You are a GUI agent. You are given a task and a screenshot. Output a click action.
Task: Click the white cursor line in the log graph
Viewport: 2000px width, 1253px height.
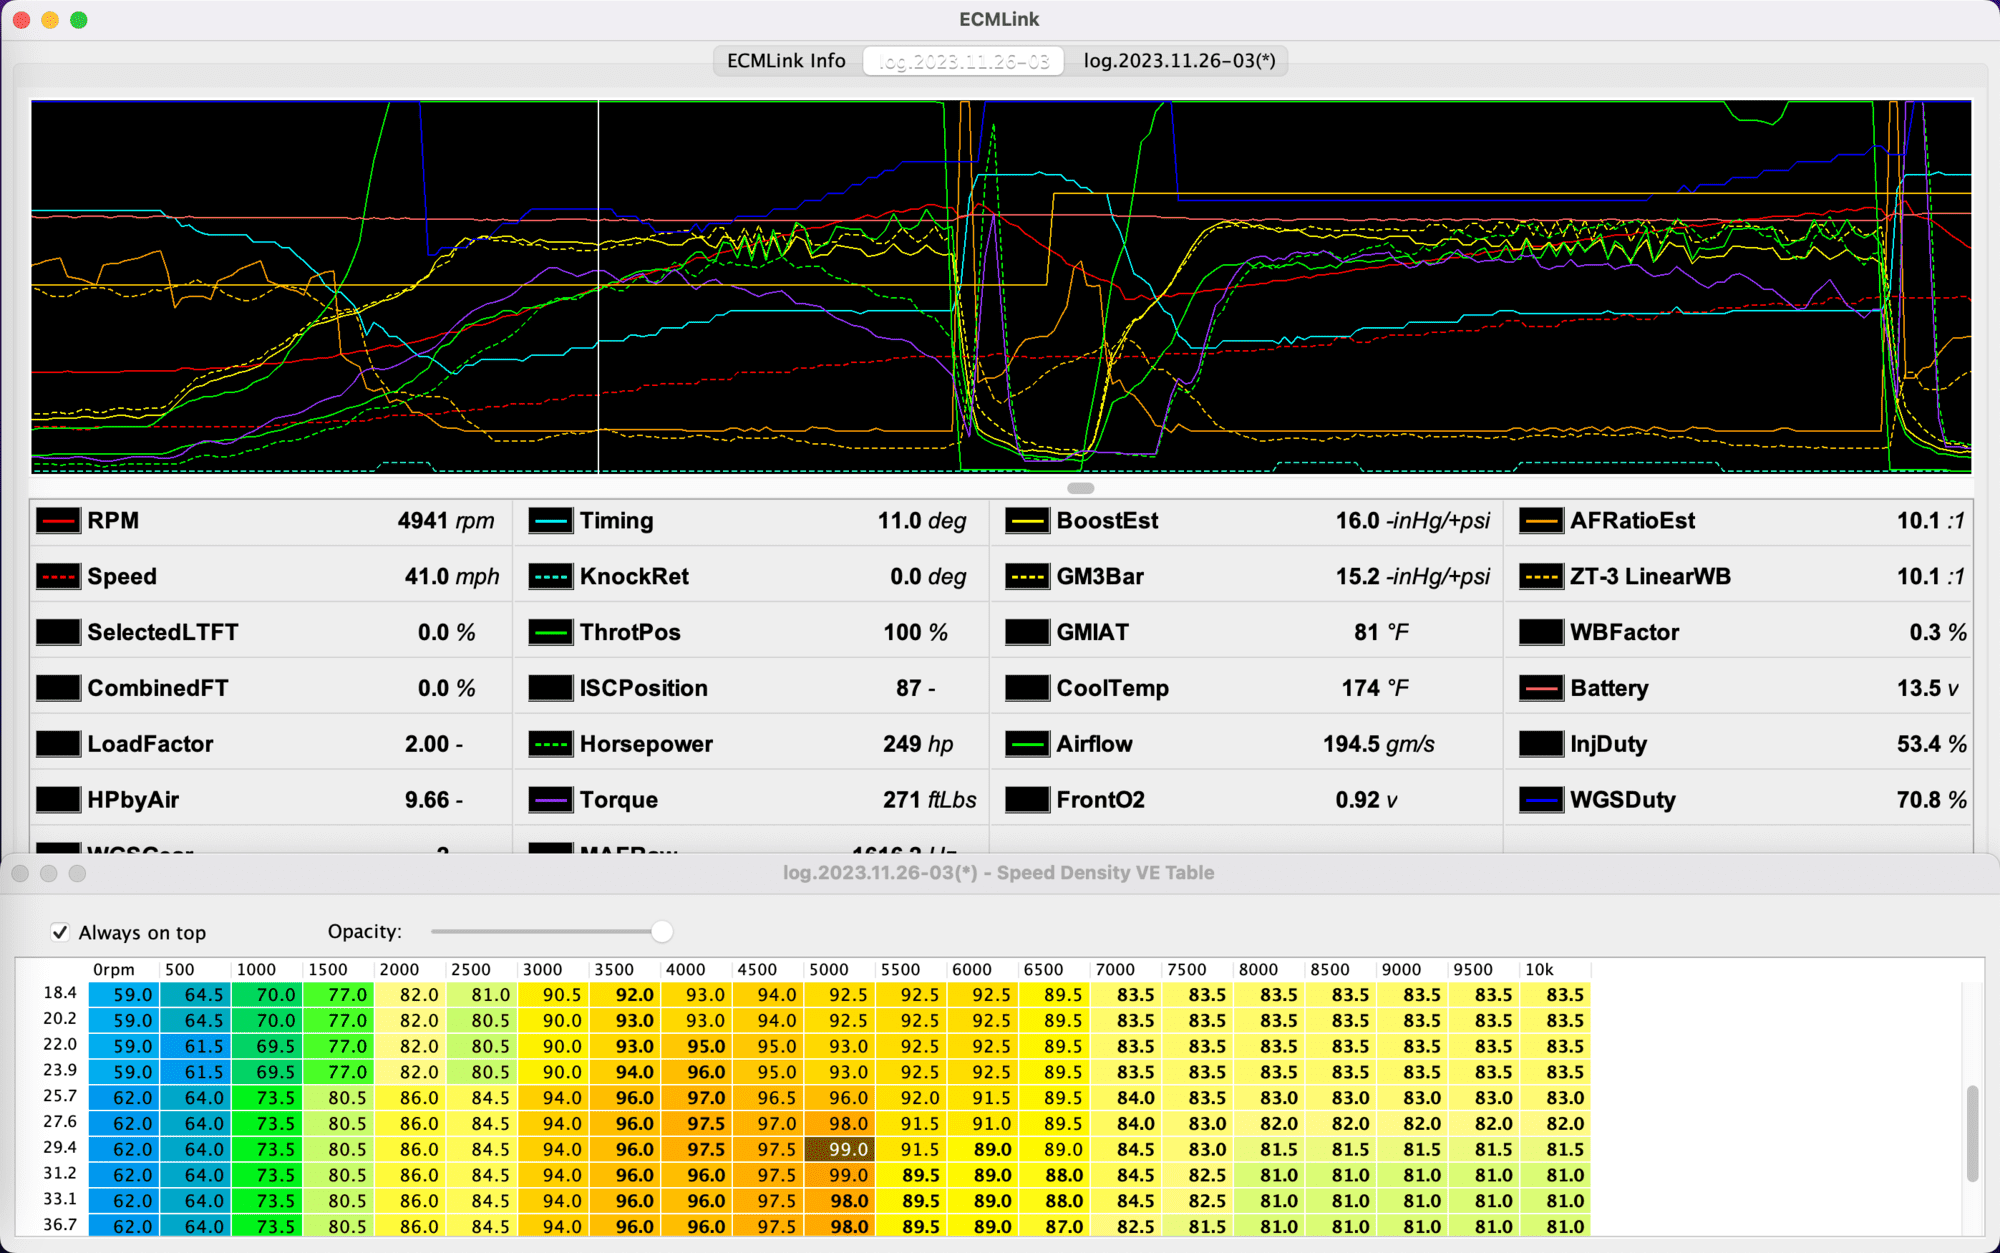click(x=598, y=287)
